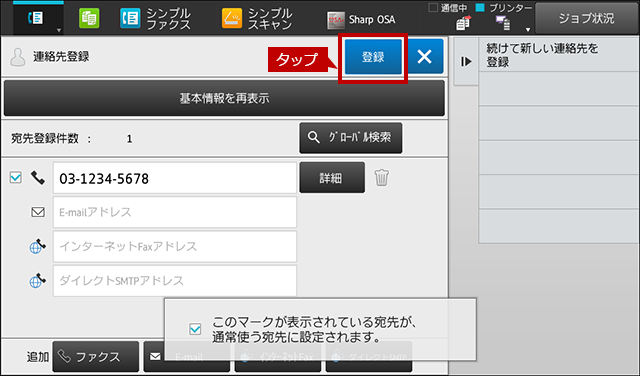
Task: Open グローバル検索 global search
Action: tap(351, 138)
